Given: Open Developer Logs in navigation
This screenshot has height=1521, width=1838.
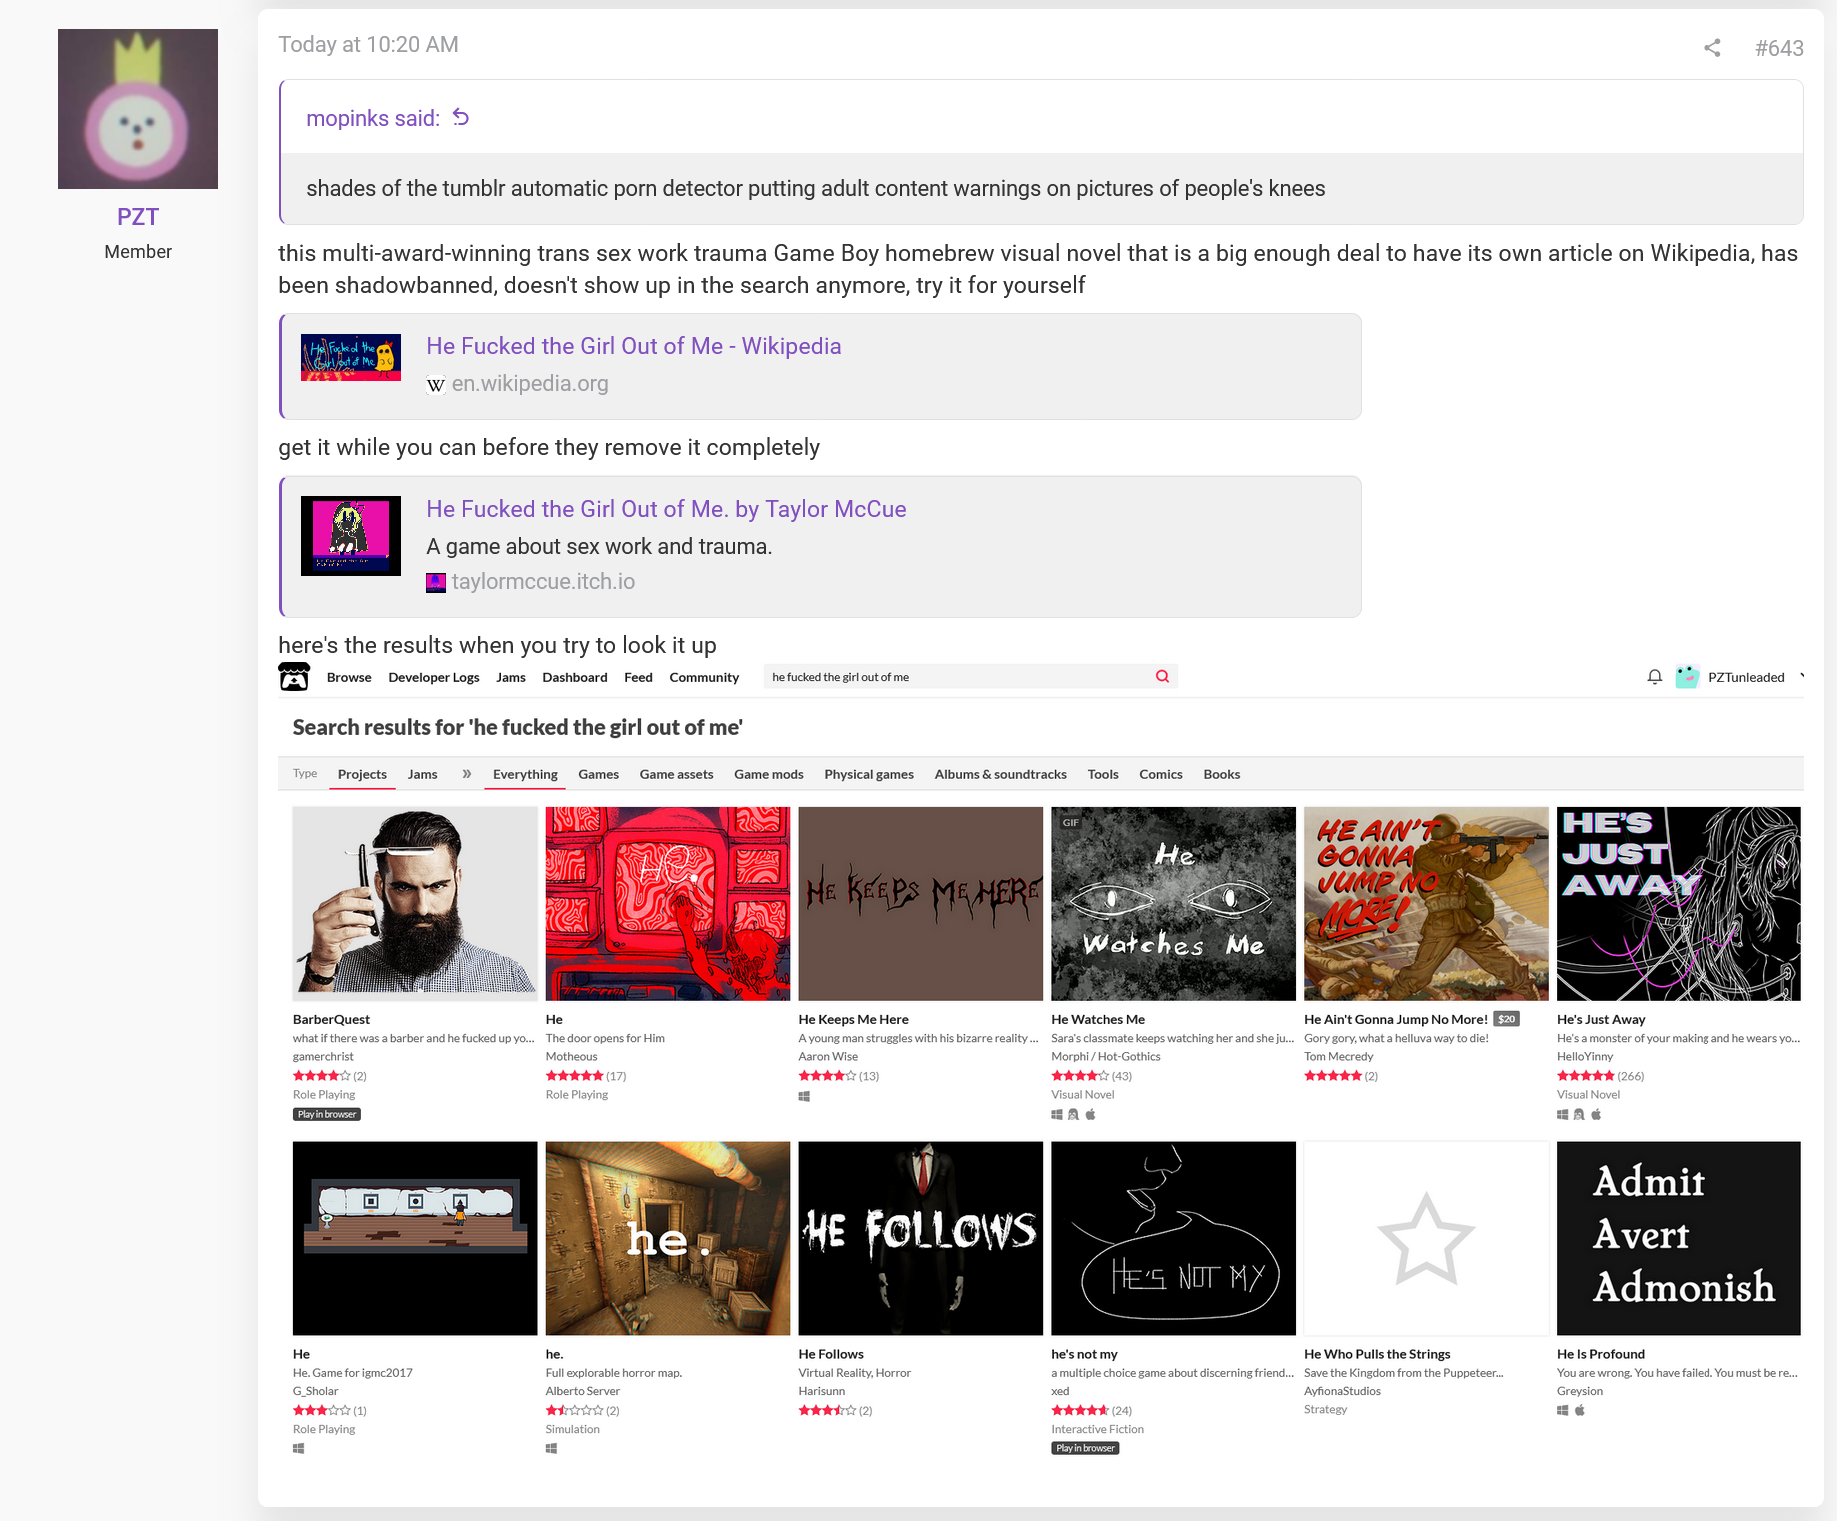Looking at the screenshot, I should (x=434, y=677).
